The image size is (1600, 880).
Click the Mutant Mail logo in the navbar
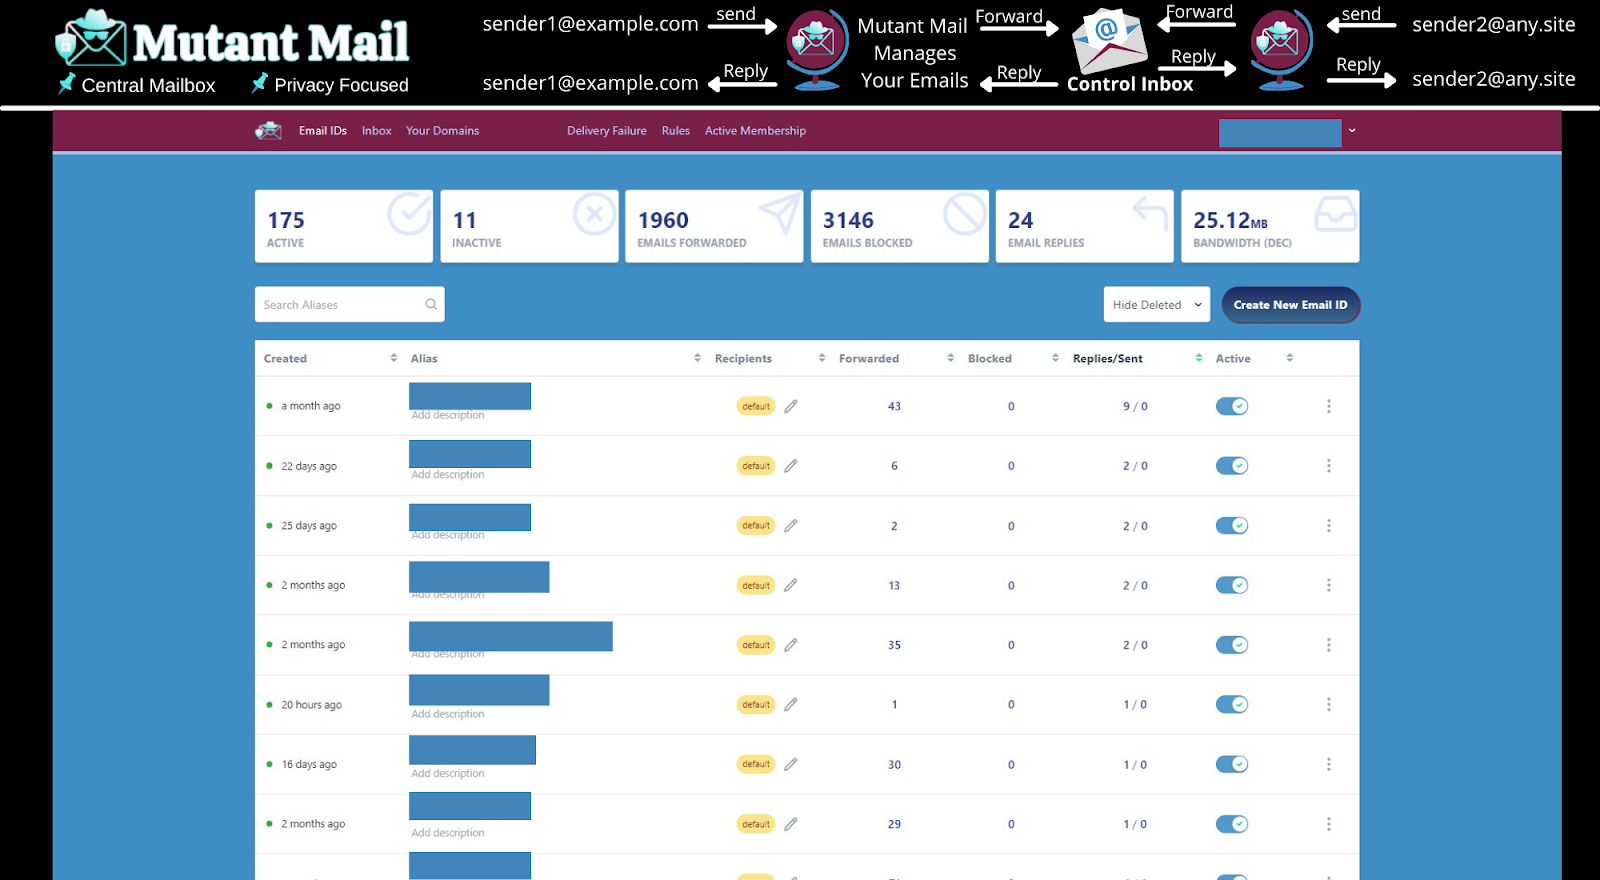click(268, 131)
